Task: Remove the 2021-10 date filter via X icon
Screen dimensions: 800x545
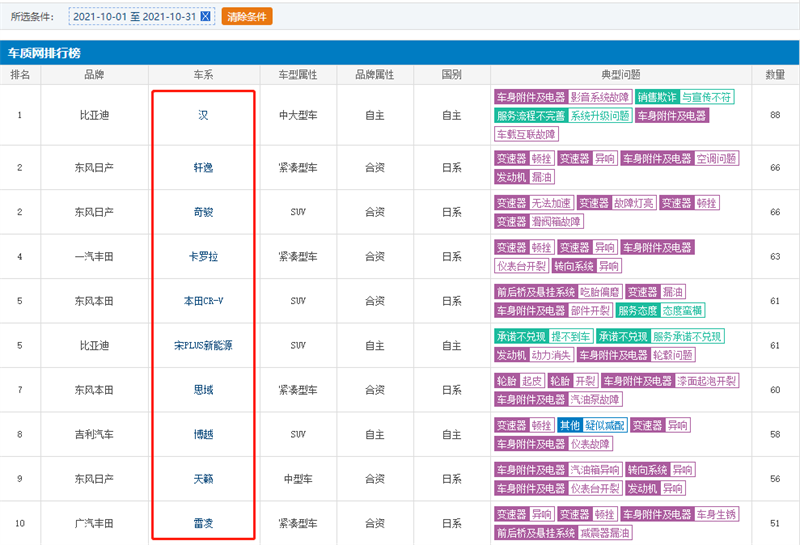Action: coord(205,17)
